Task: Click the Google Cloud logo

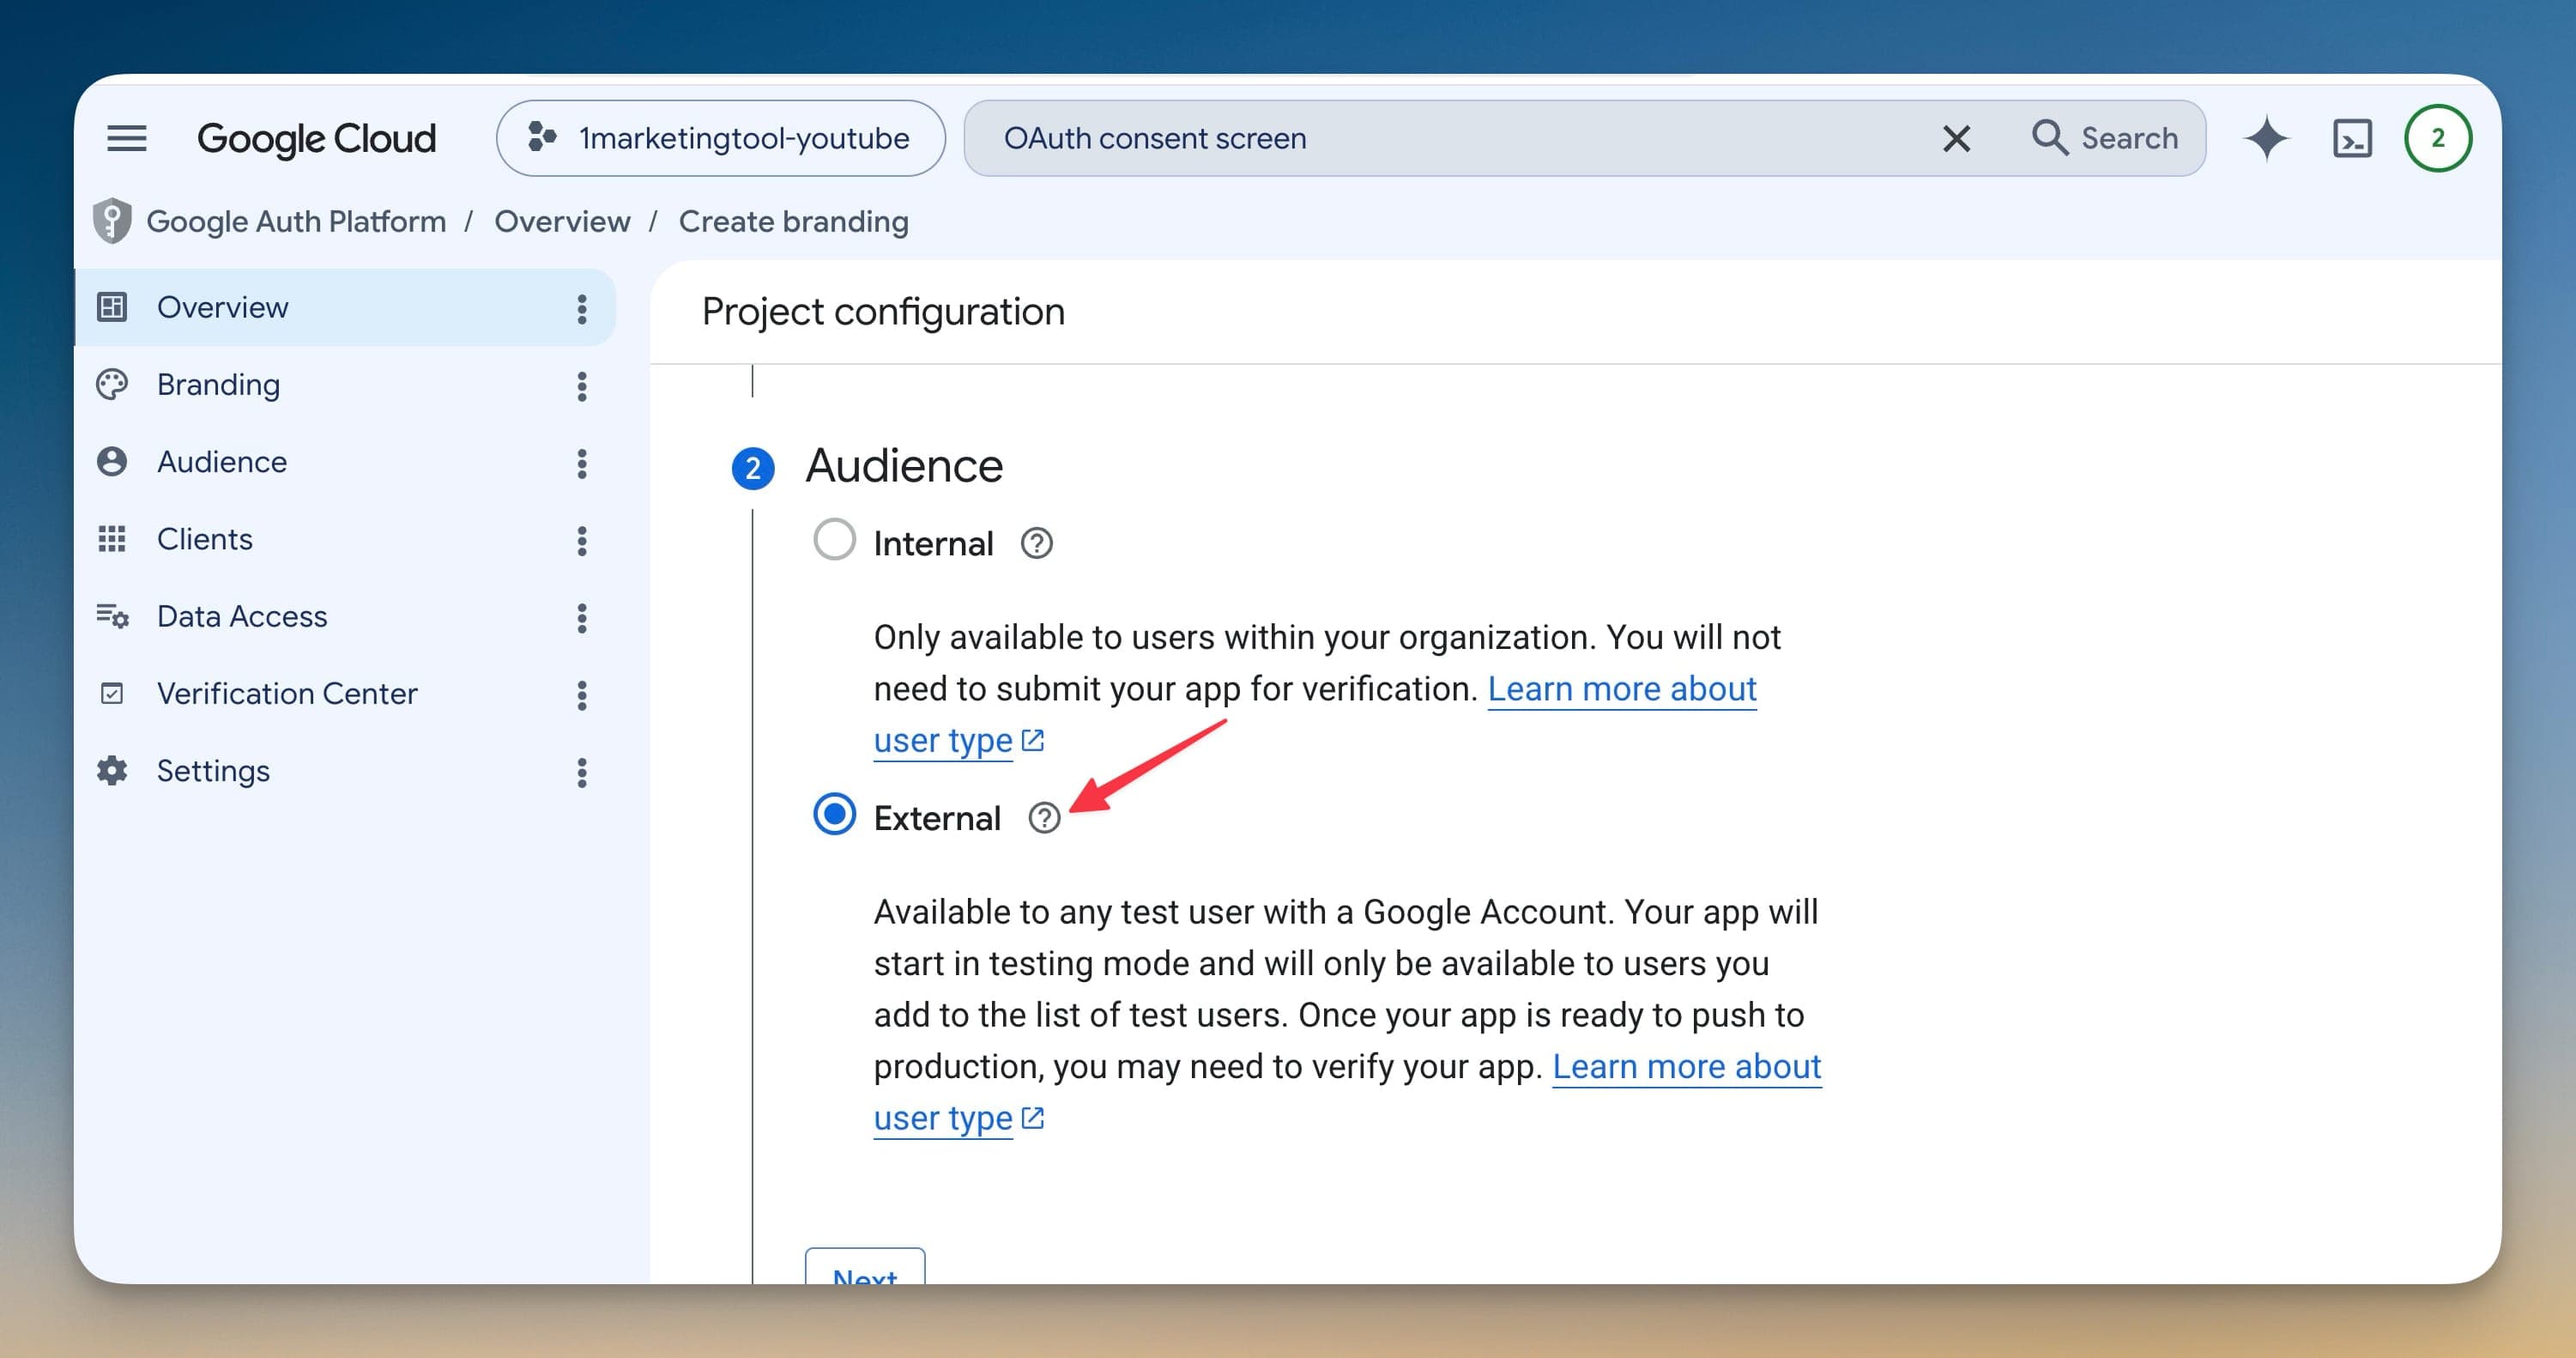Action: point(316,138)
